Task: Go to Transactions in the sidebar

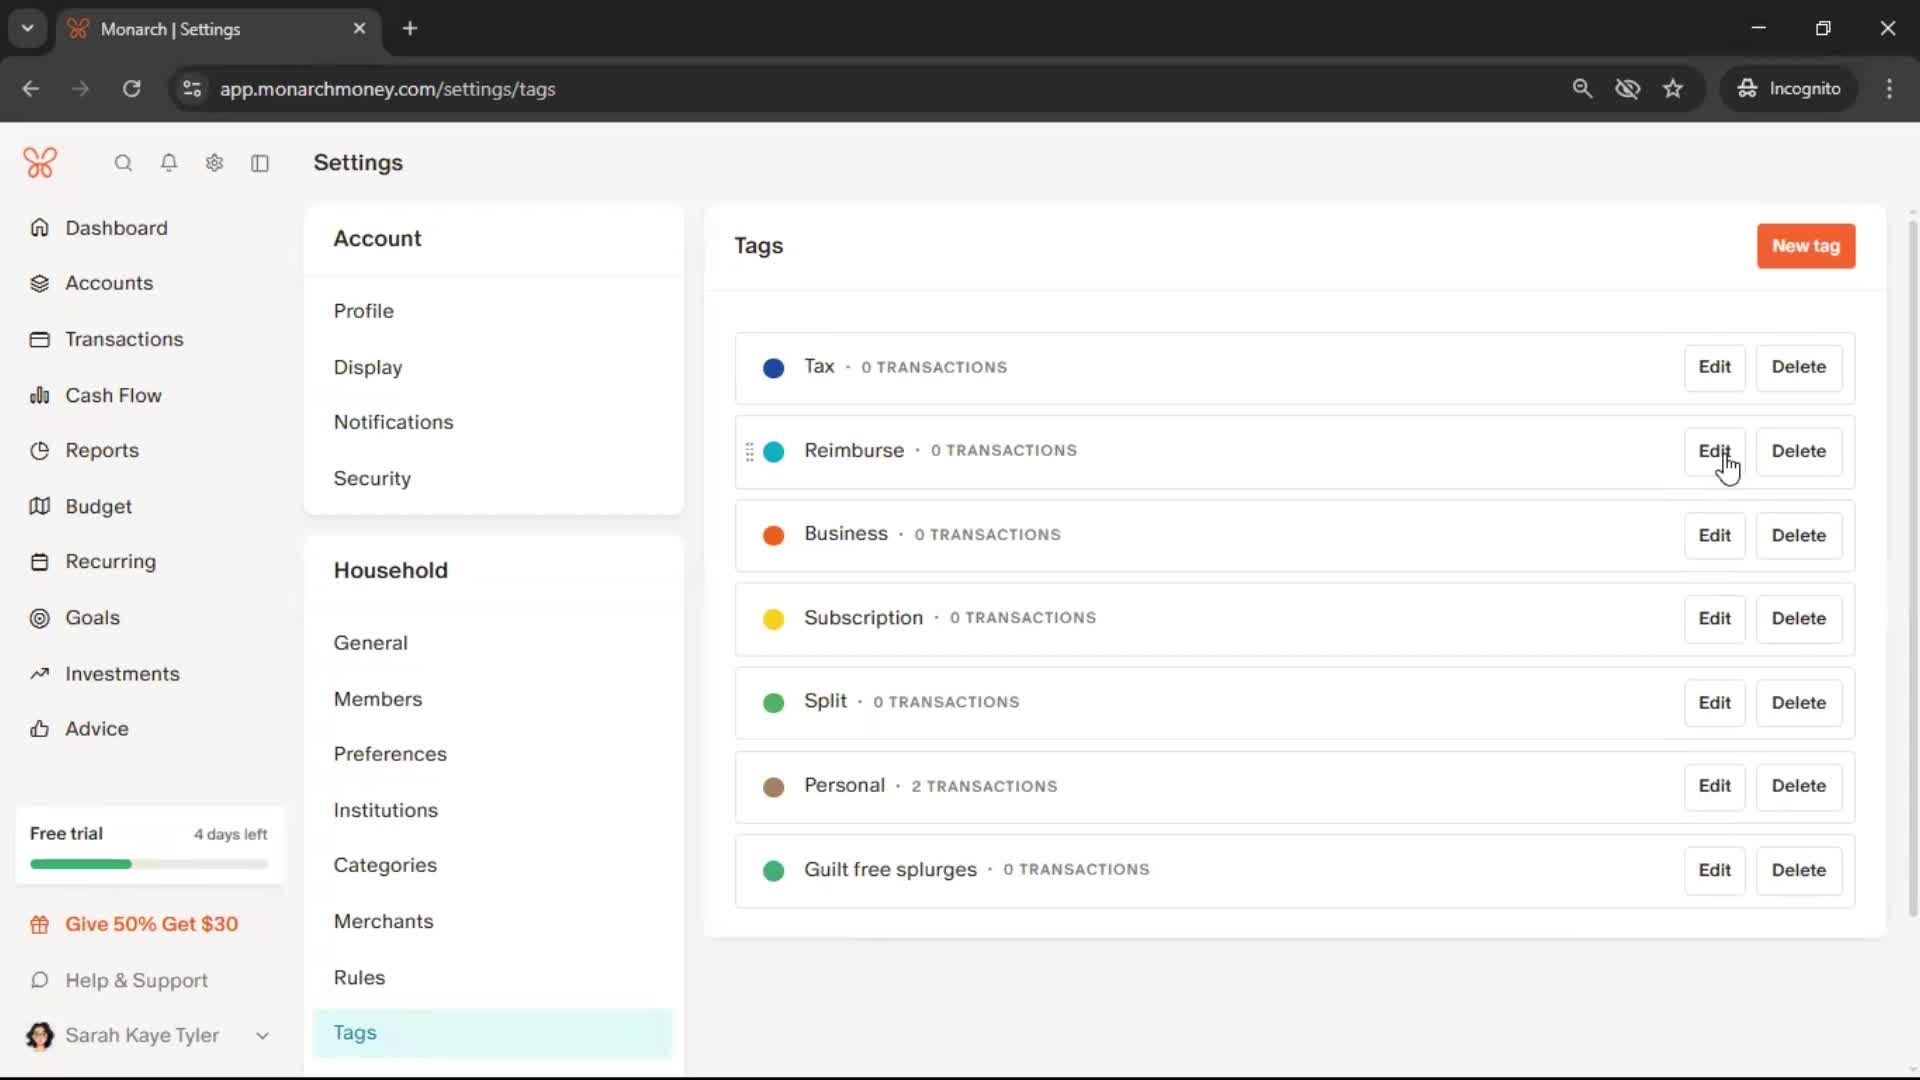Action: (124, 339)
